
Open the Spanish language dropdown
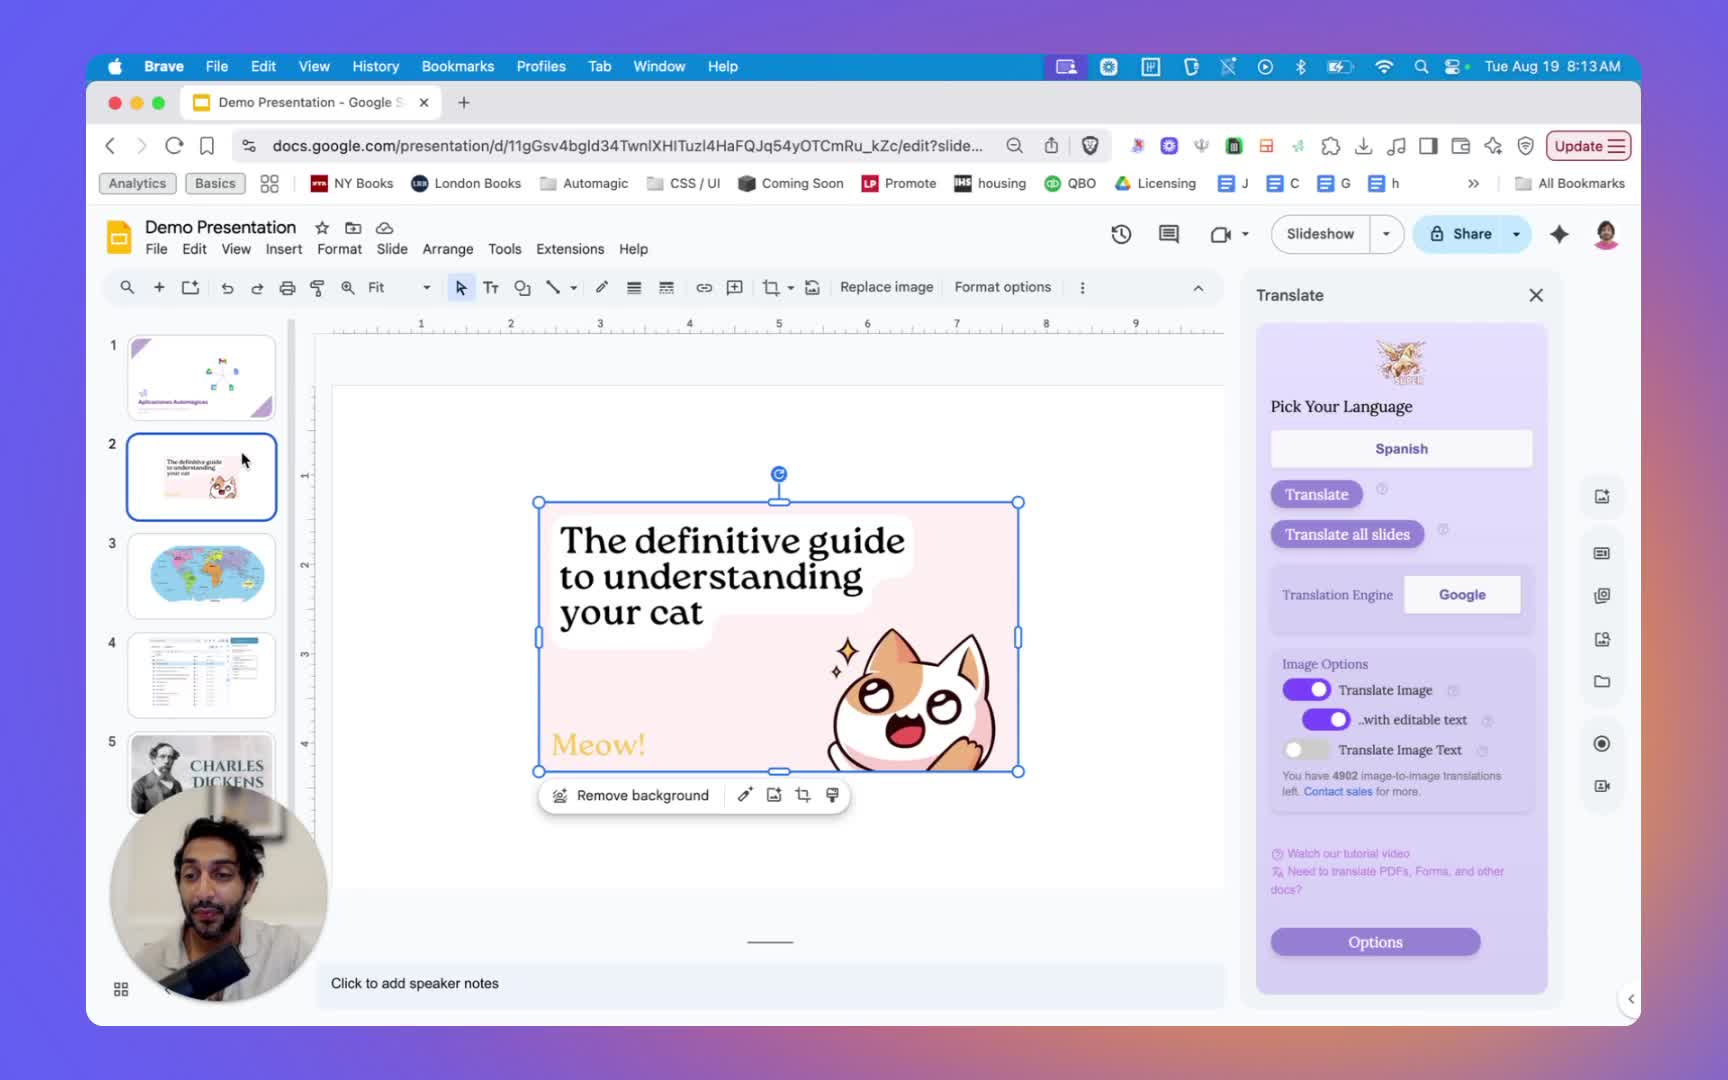[1401, 449]
